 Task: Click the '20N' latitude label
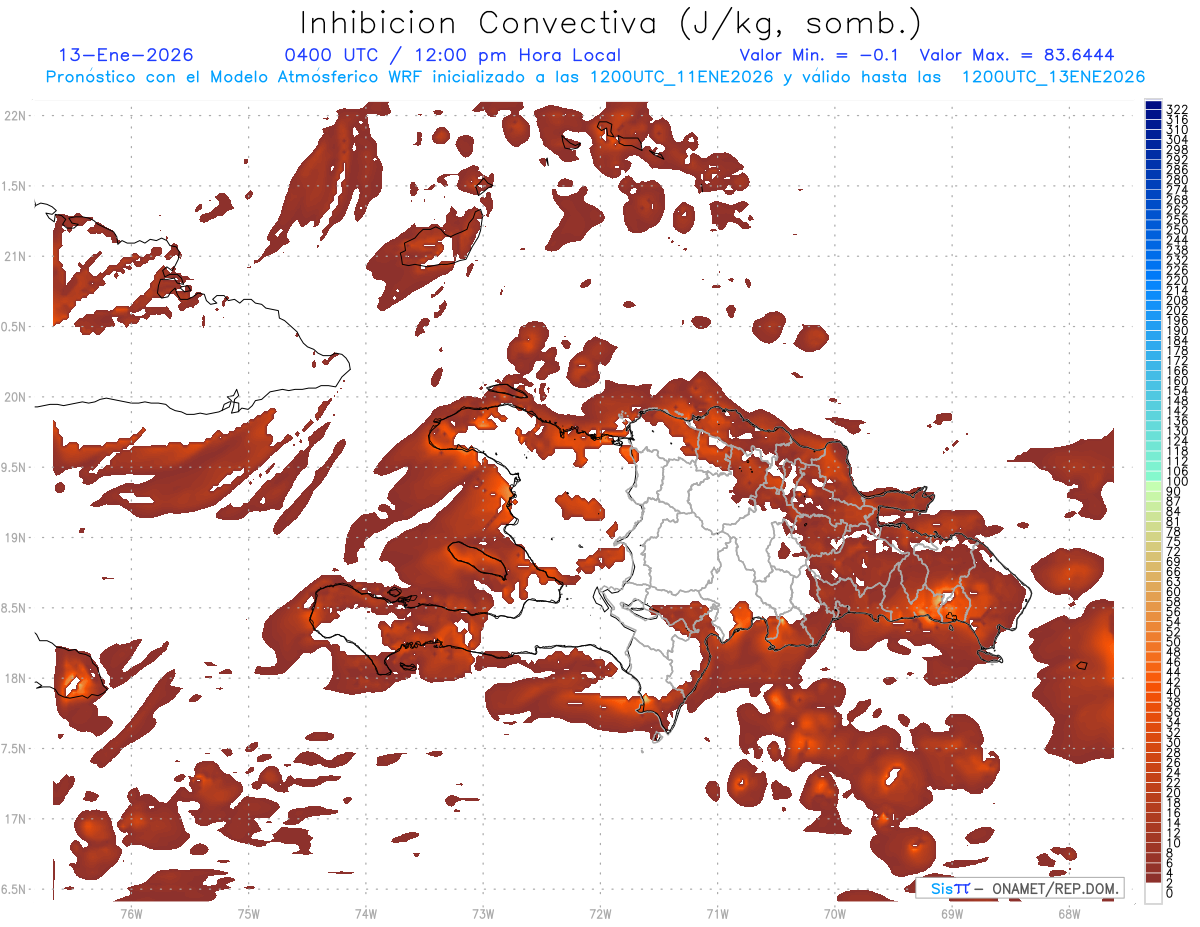coord(16,397)
